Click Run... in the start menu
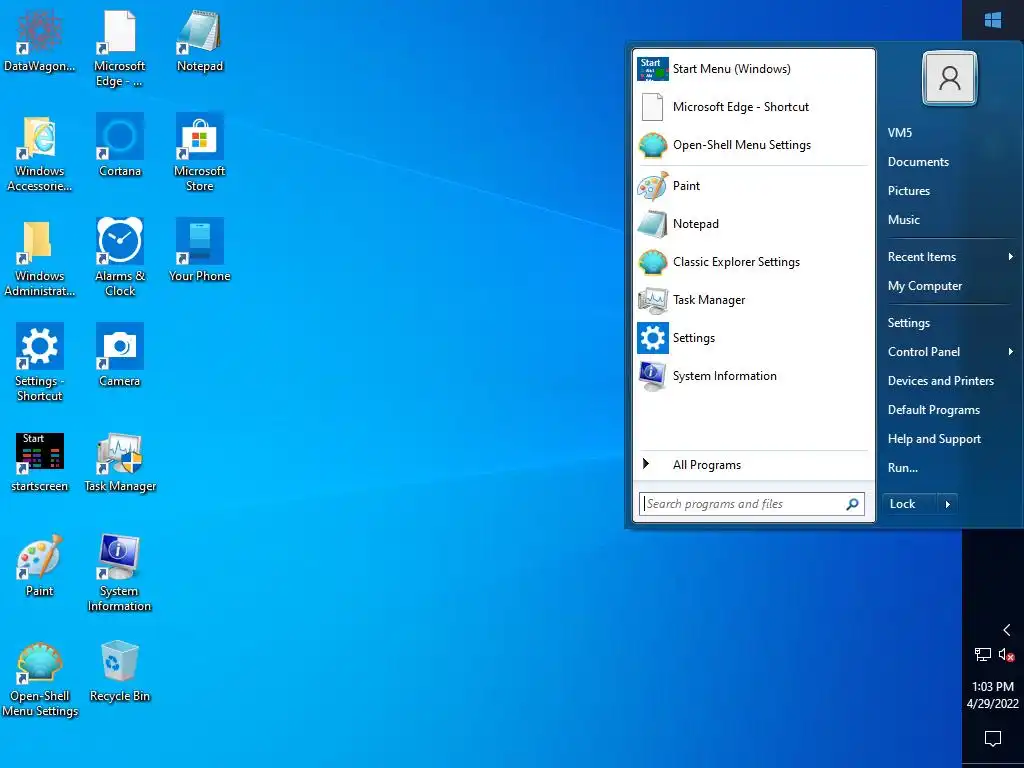The image size is (1024, 768). (903, 468)
